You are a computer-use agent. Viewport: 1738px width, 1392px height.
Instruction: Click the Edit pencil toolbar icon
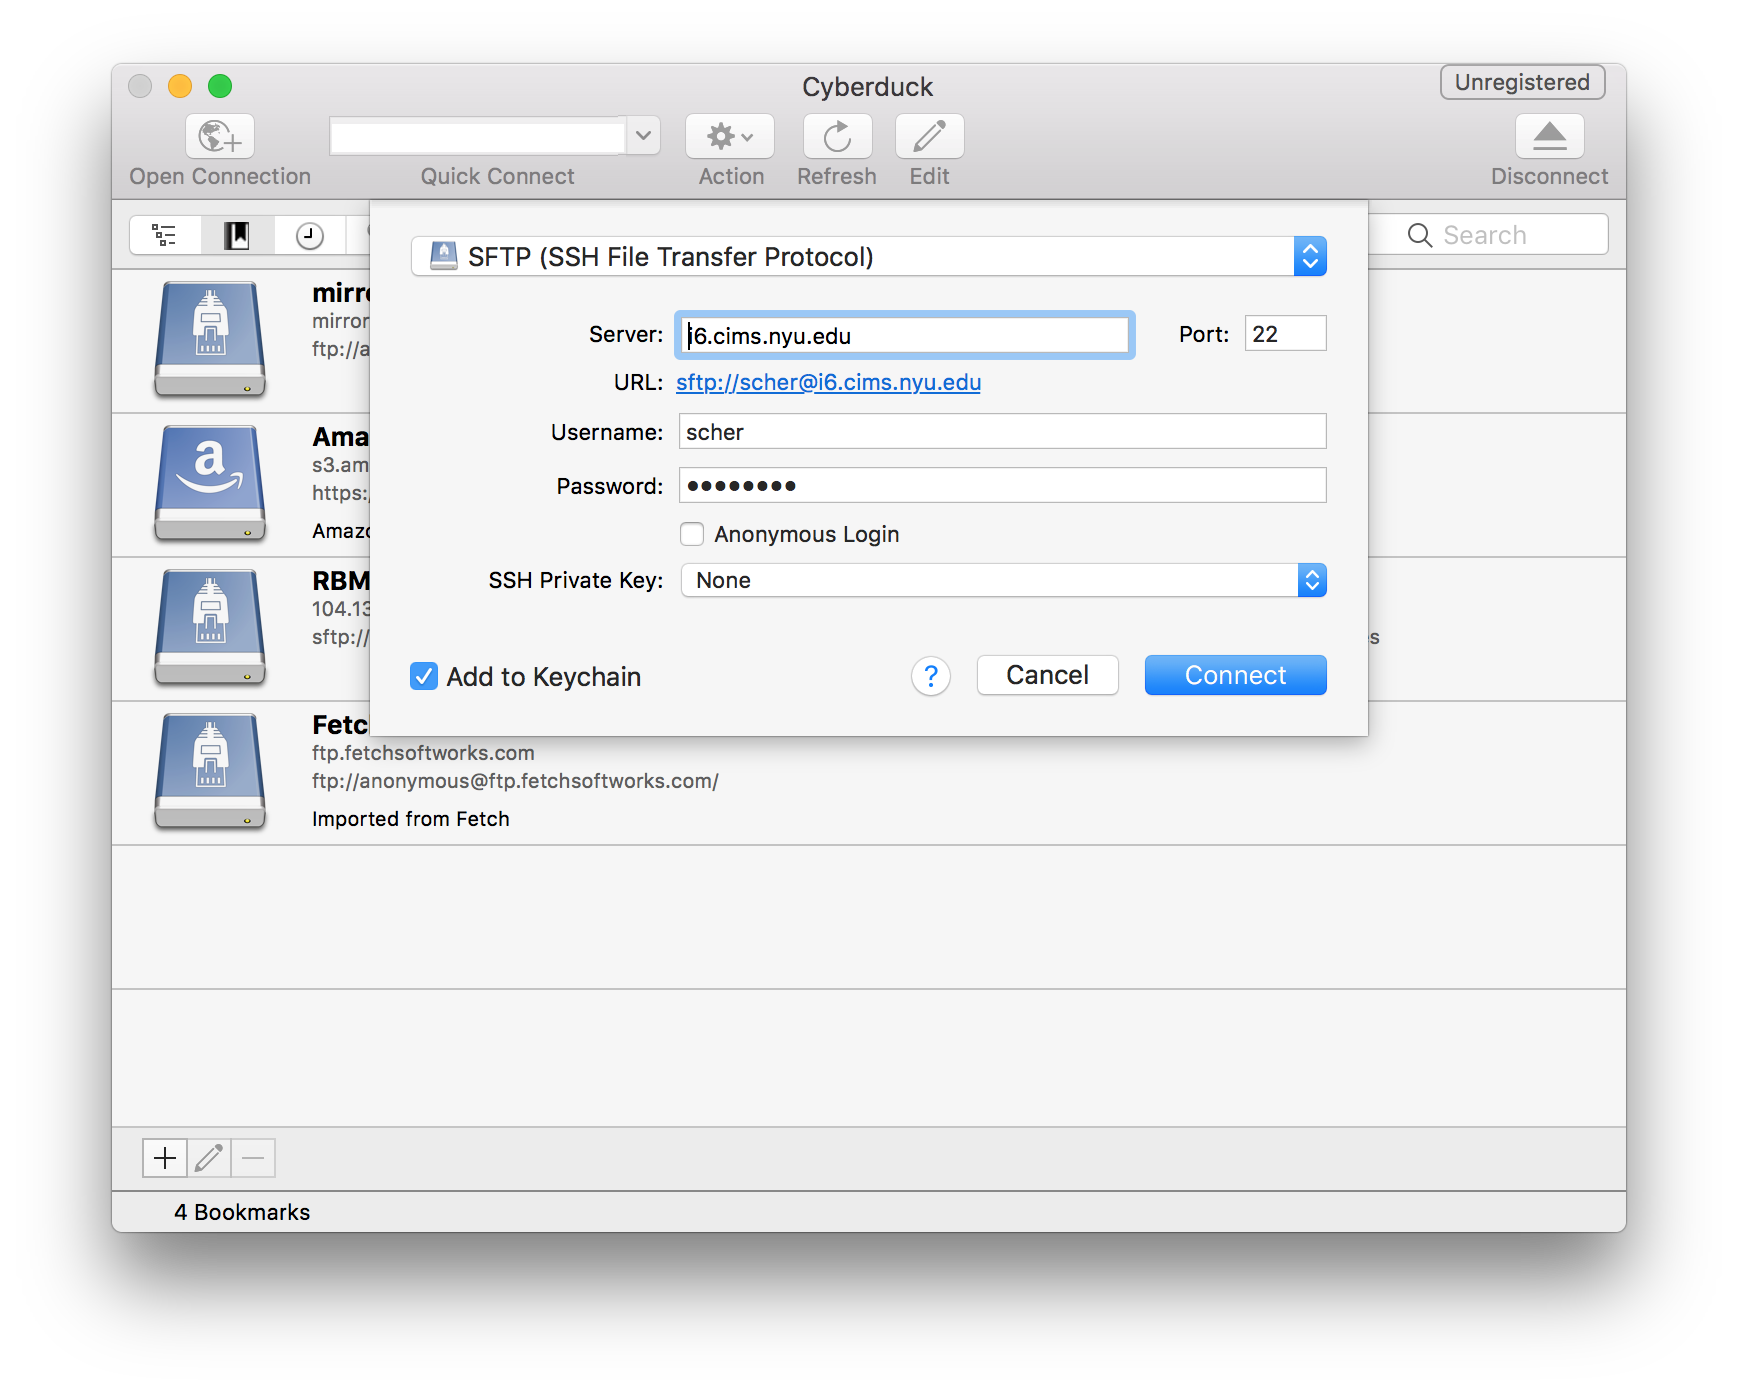930,136
